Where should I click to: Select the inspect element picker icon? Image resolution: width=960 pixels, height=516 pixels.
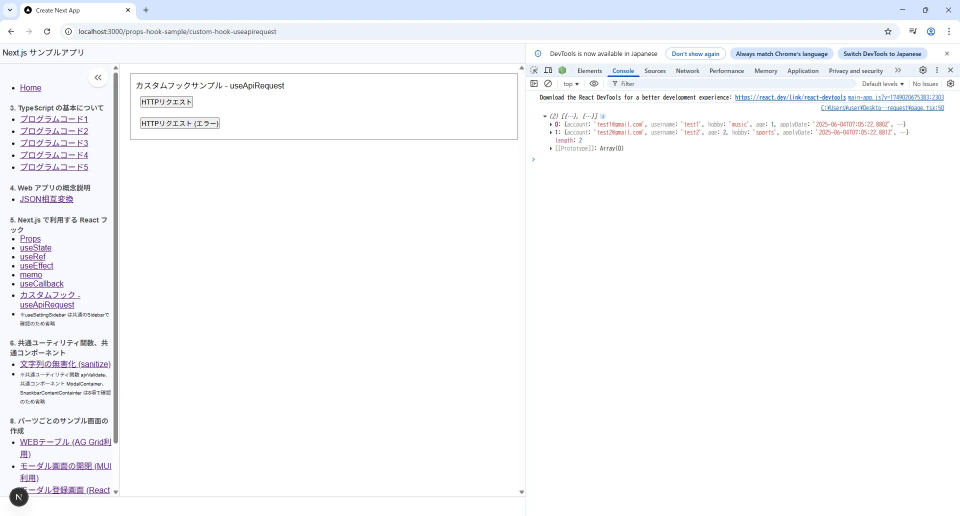click(534, 70)
